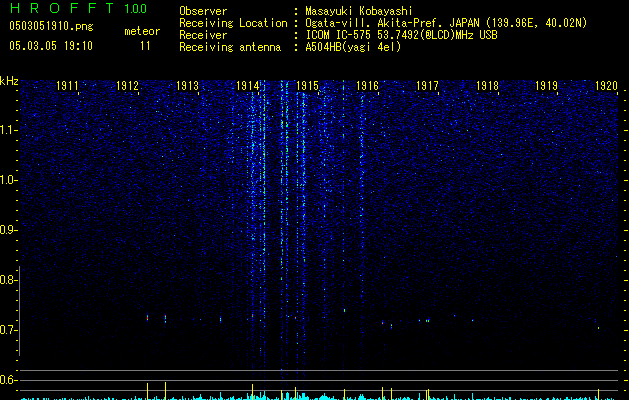This screenshot has height=400, width=629.
Task: Click the 1913 time marker
Action: pos(187,86)
